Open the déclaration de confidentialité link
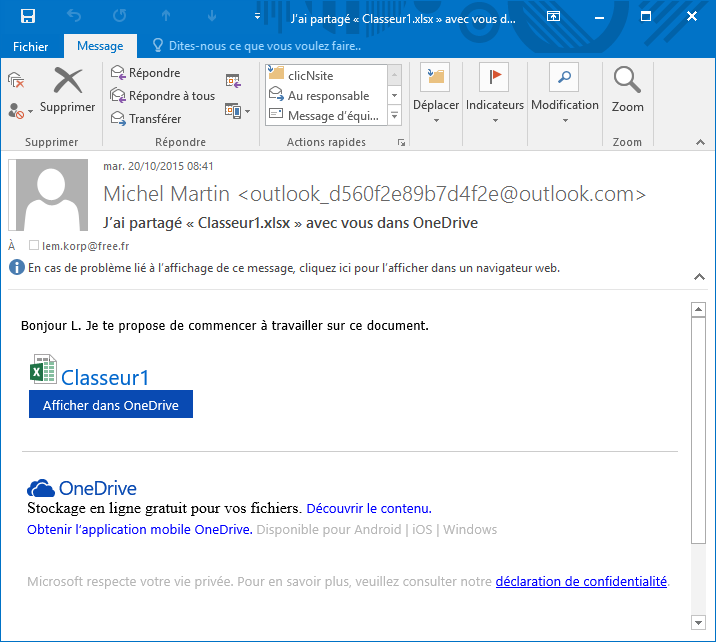 [581, 581]
